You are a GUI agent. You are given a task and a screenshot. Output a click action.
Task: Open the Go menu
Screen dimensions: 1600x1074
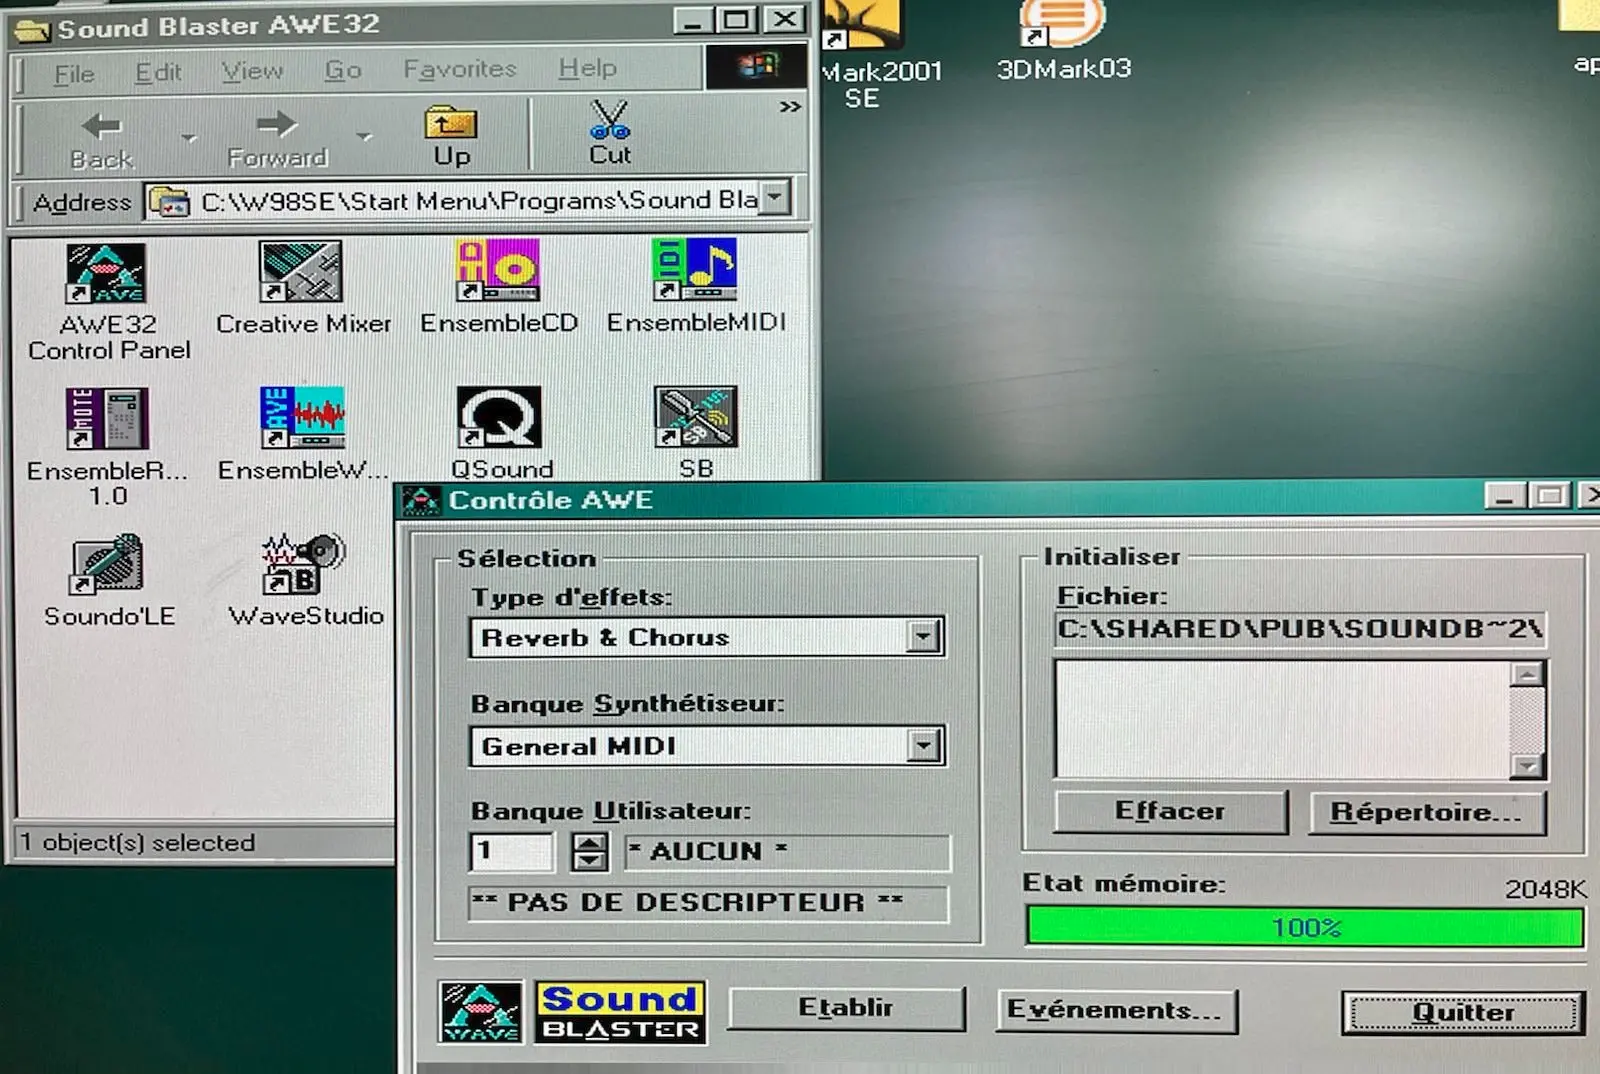[343, 70]
